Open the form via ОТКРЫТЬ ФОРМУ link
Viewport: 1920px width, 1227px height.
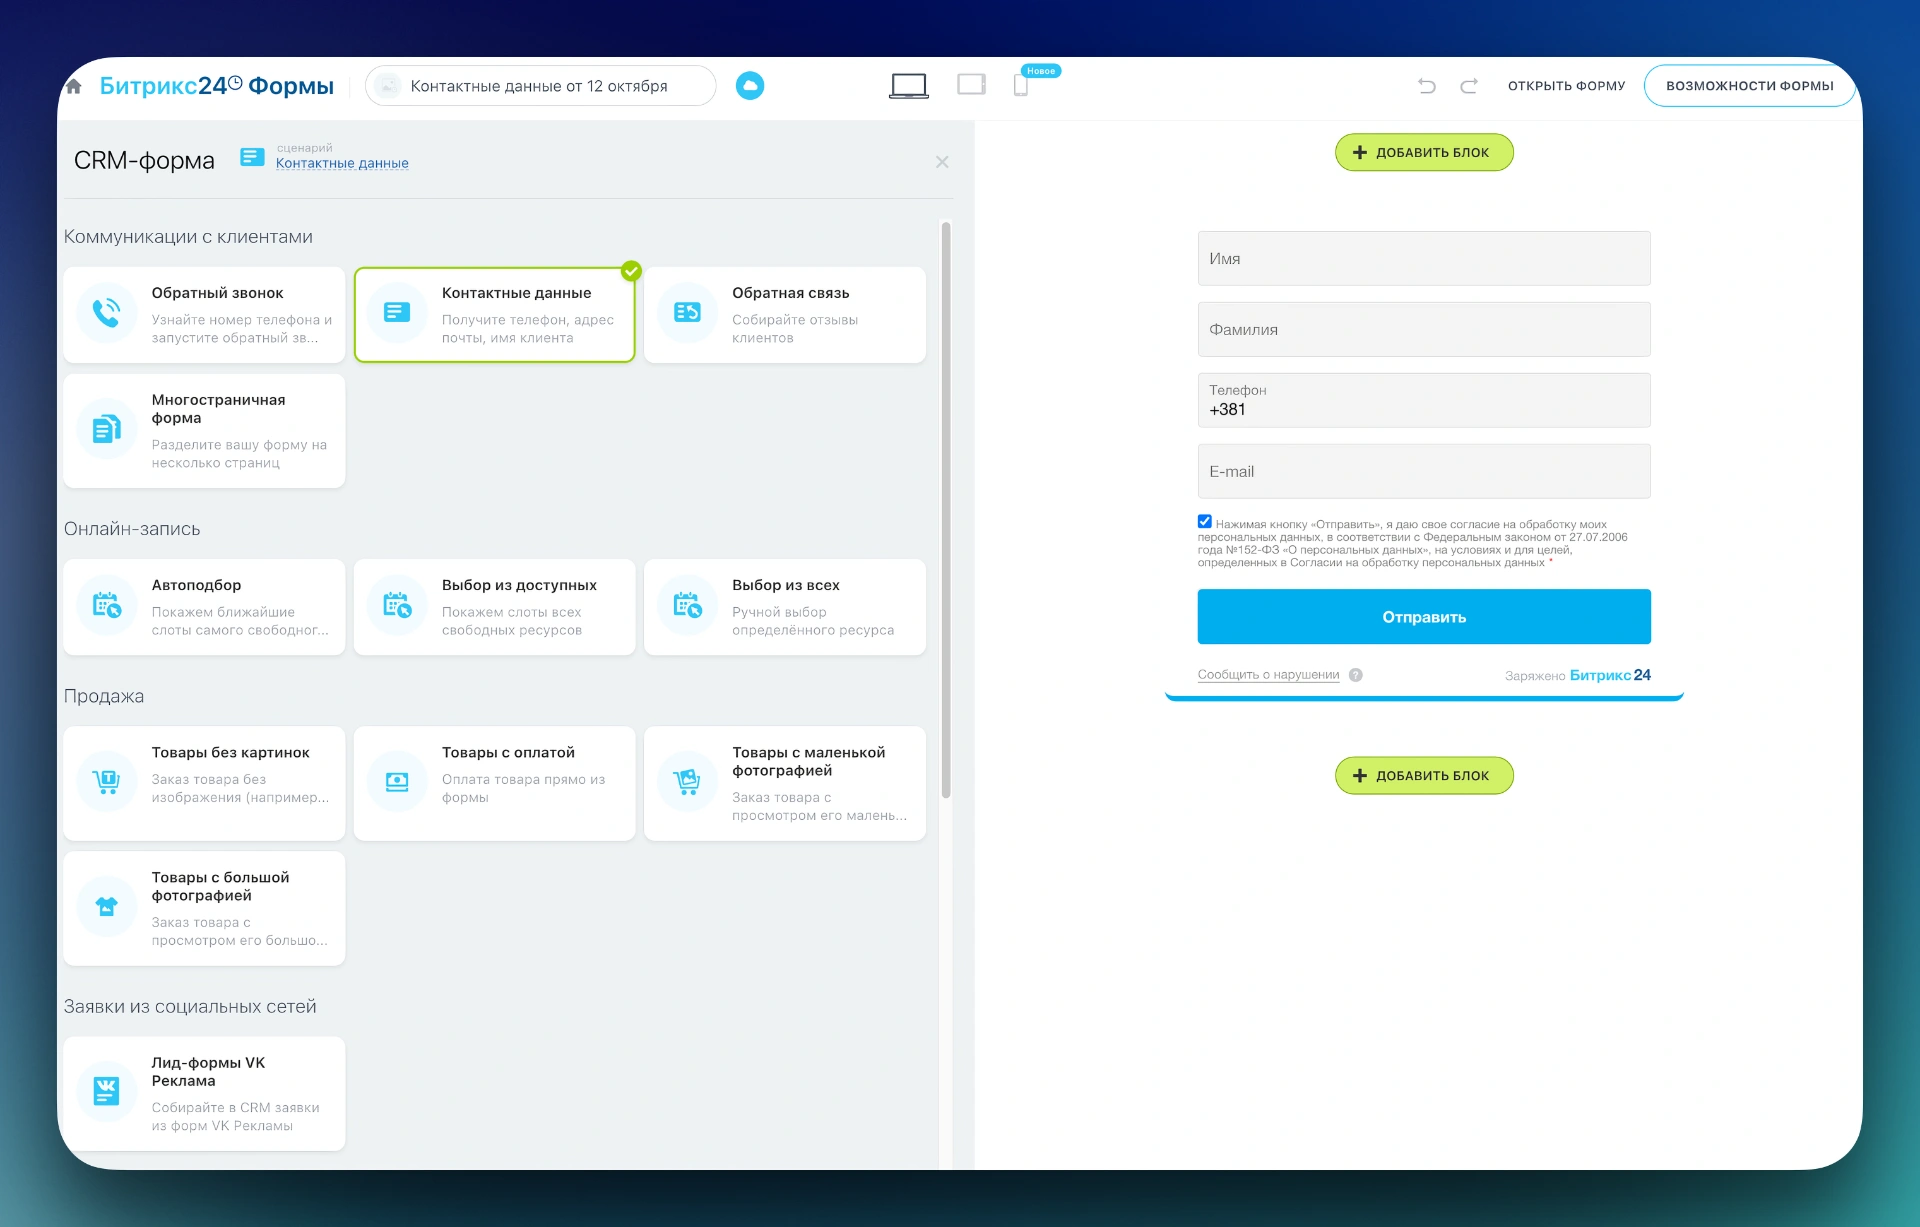click(1566, 85)
